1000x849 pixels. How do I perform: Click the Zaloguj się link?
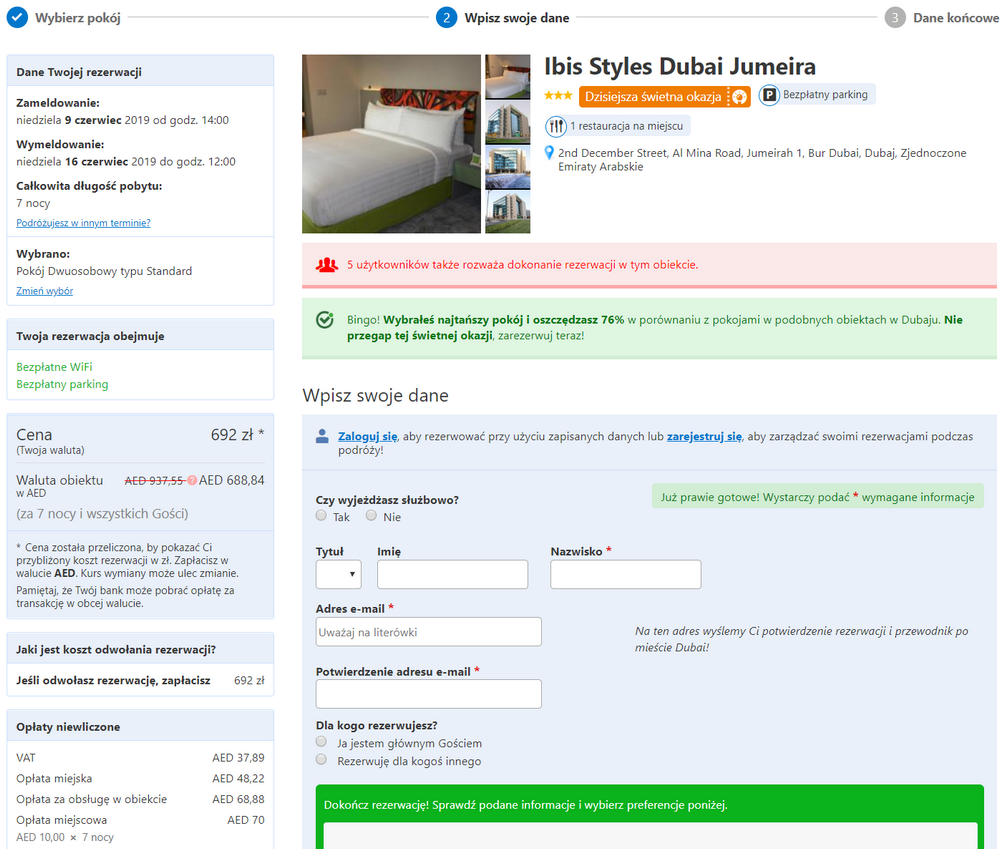pos(367,436)
